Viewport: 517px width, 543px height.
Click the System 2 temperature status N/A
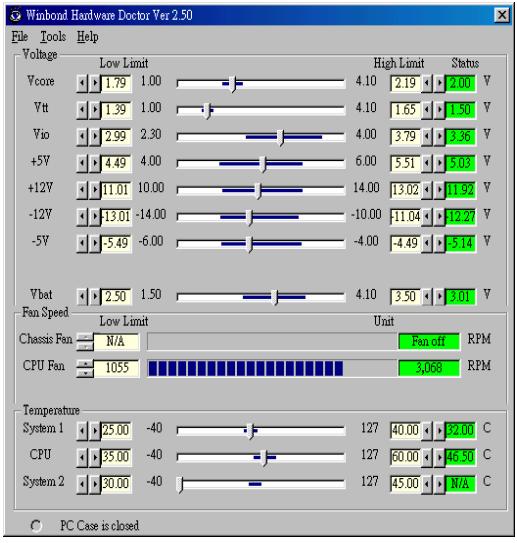[x=460, y=484]
